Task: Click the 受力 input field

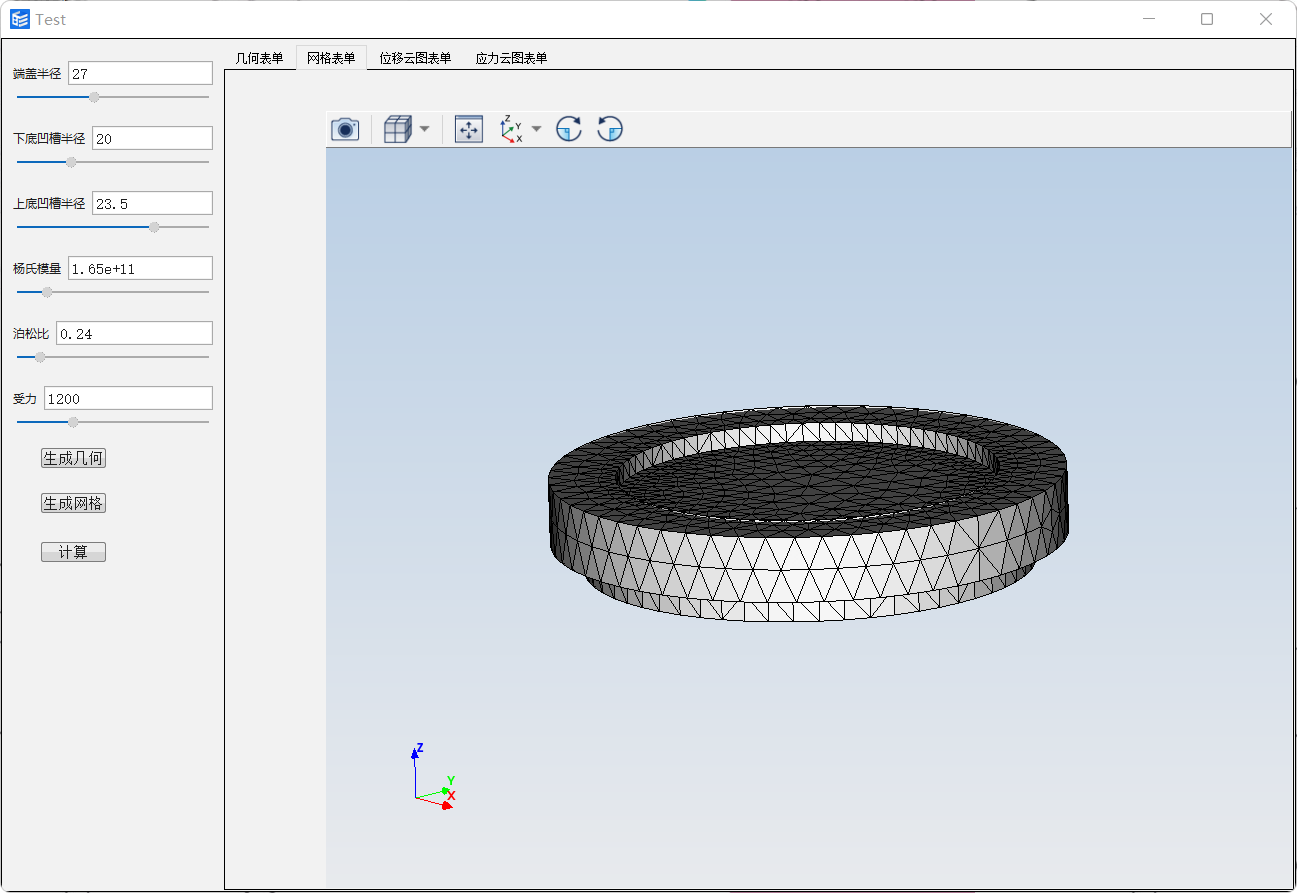Action: click(128, 398)
